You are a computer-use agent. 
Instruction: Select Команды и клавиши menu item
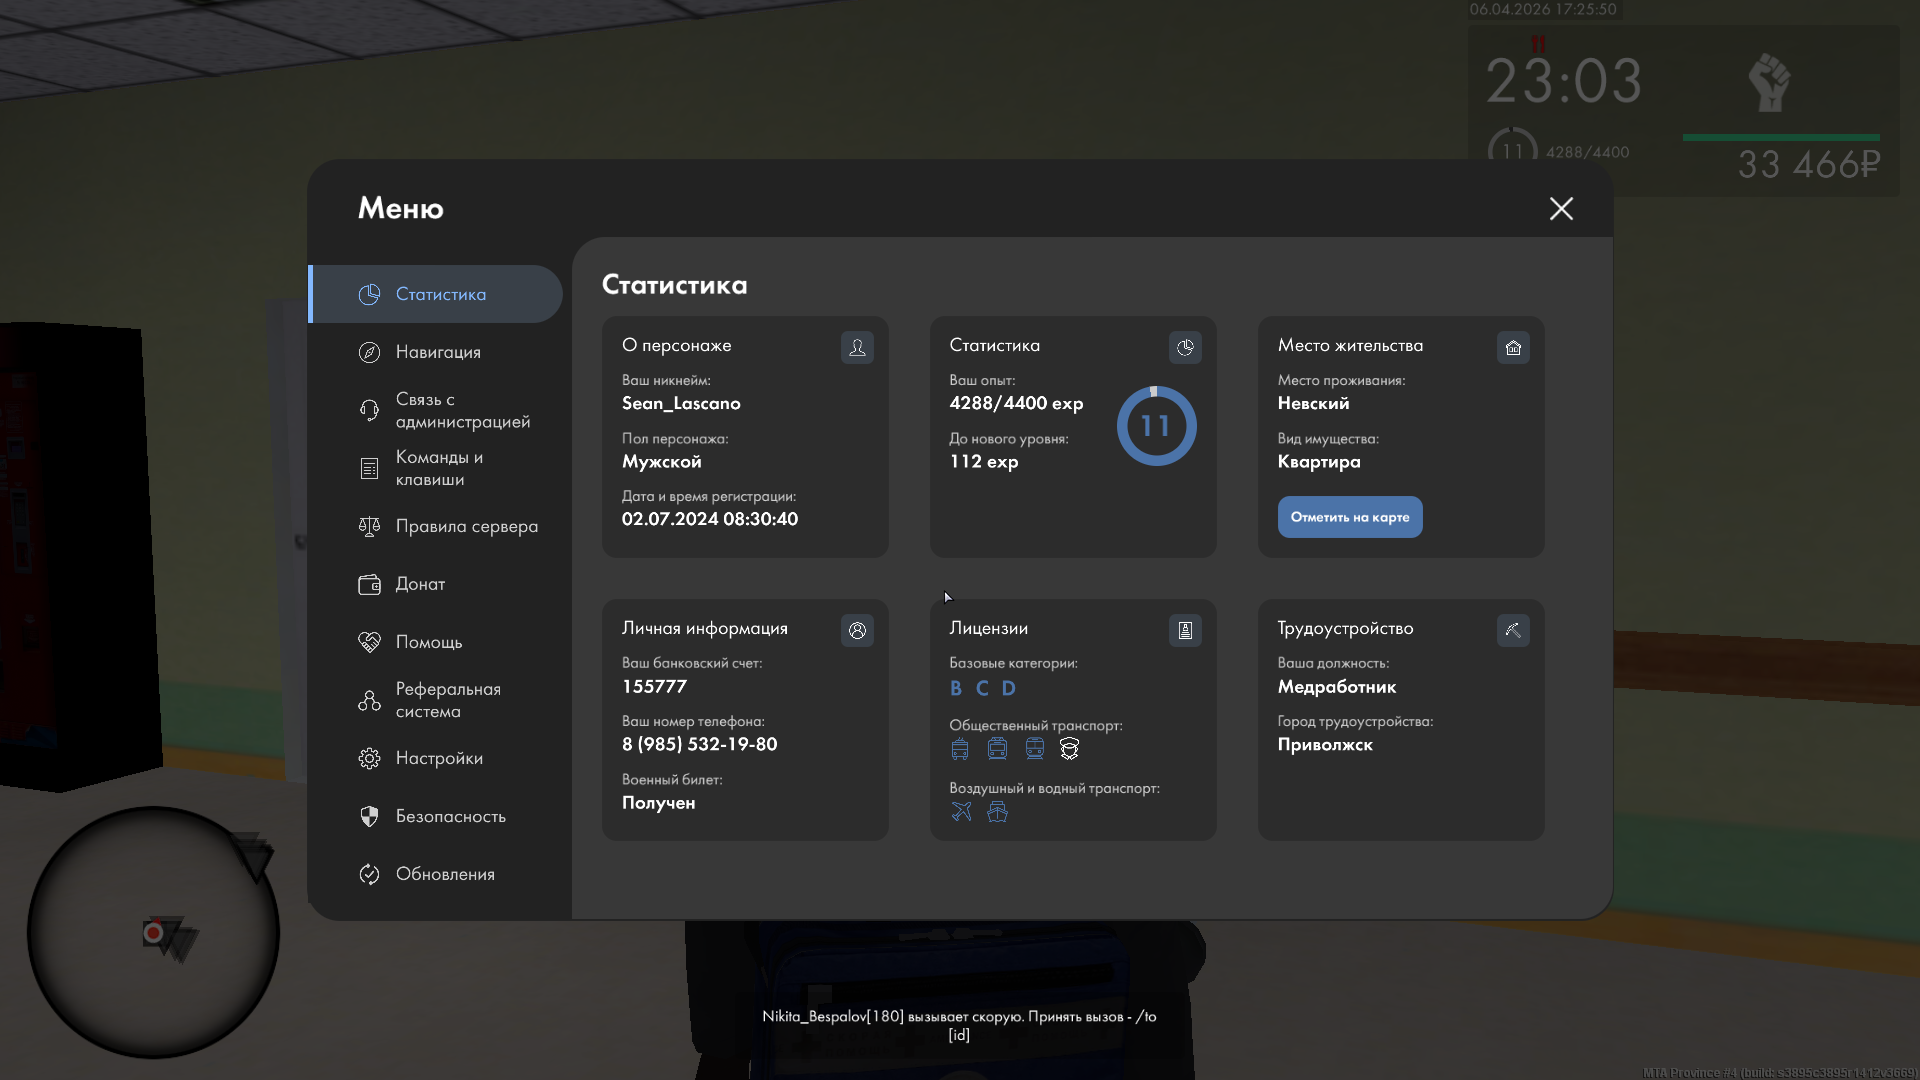tap(440, 468)
